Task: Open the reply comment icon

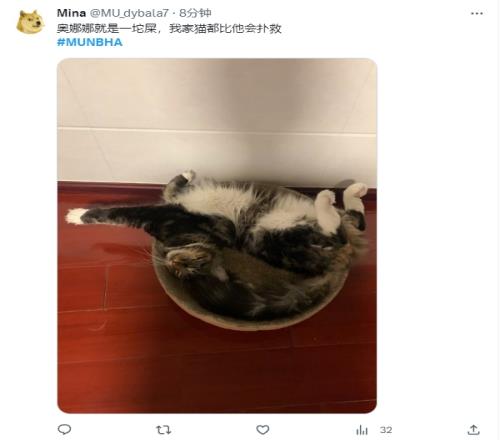Action: click(64, 429)
